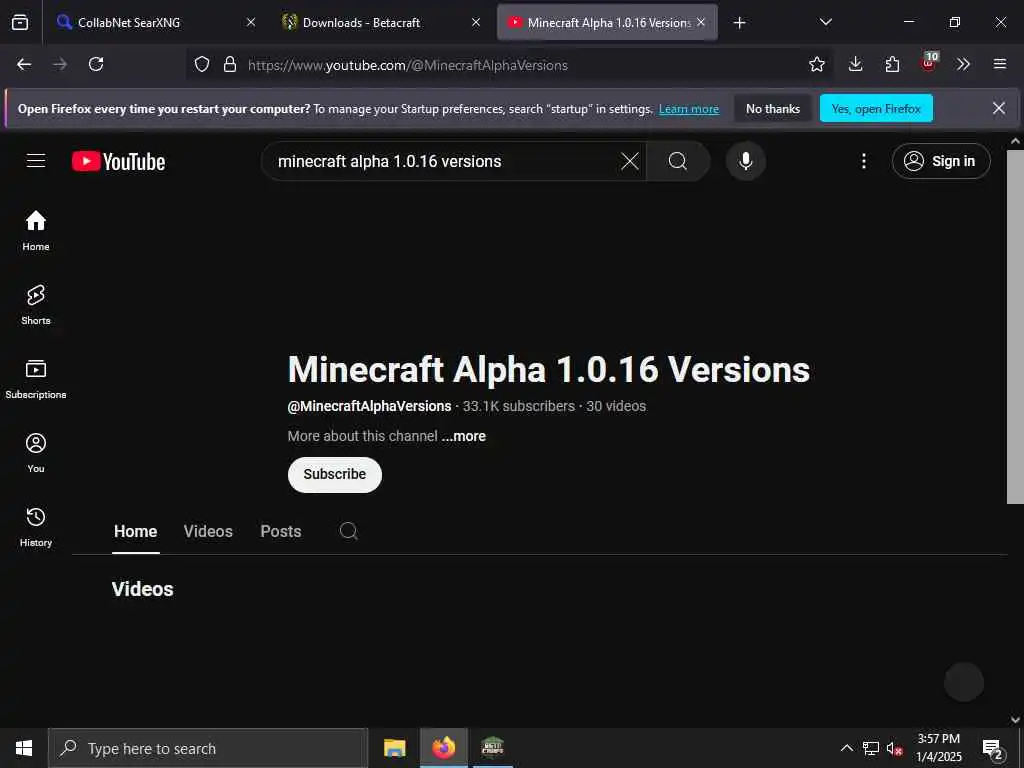Click the browser forward arrow
Viewport: 1024px width, 768px height.
tap(60, 65)
